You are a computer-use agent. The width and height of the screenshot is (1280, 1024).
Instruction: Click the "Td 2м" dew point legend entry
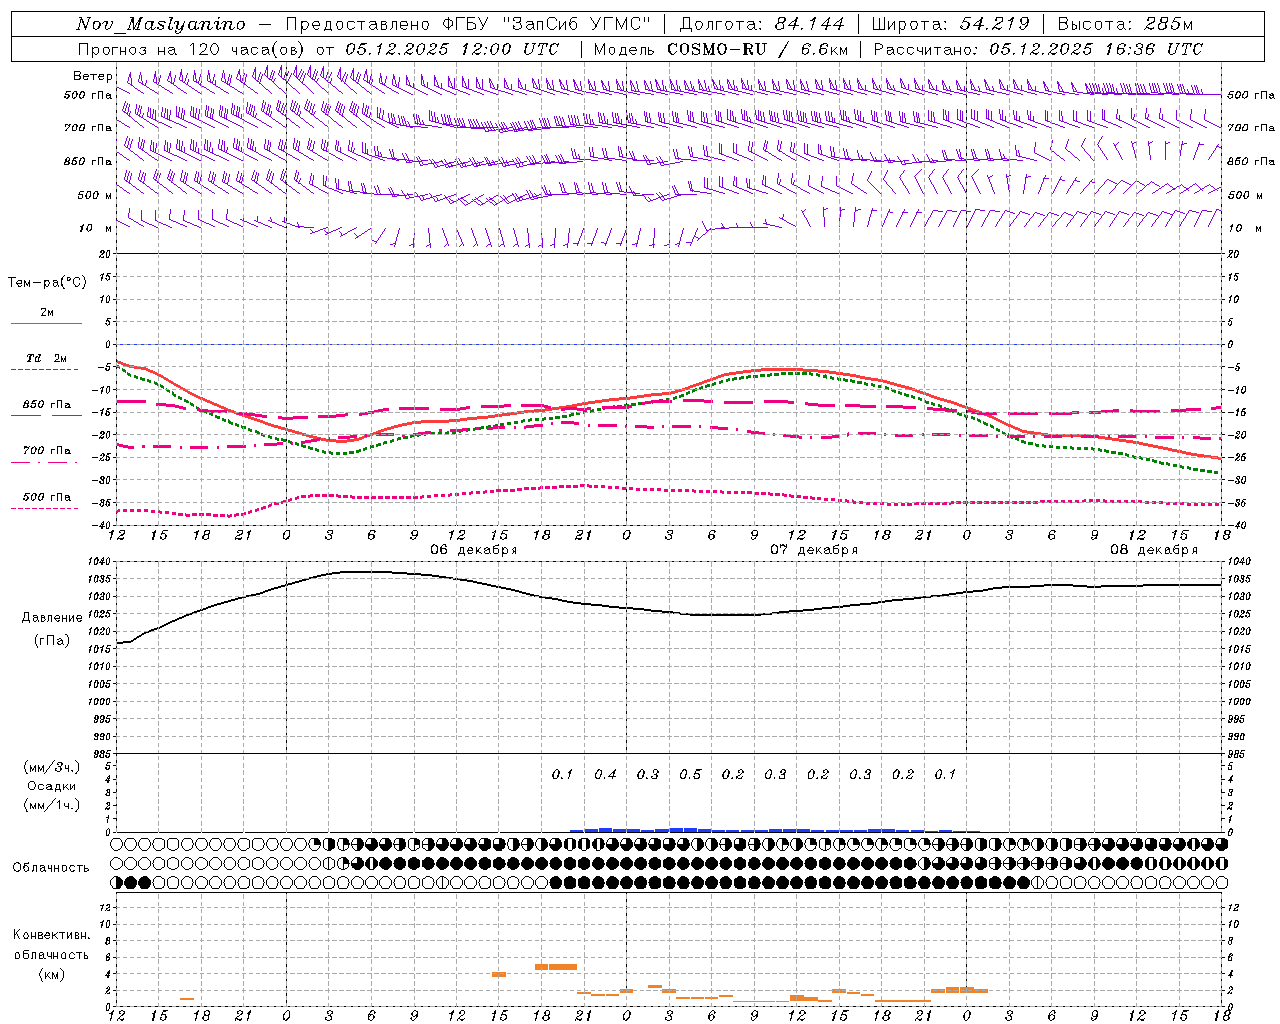46,358
